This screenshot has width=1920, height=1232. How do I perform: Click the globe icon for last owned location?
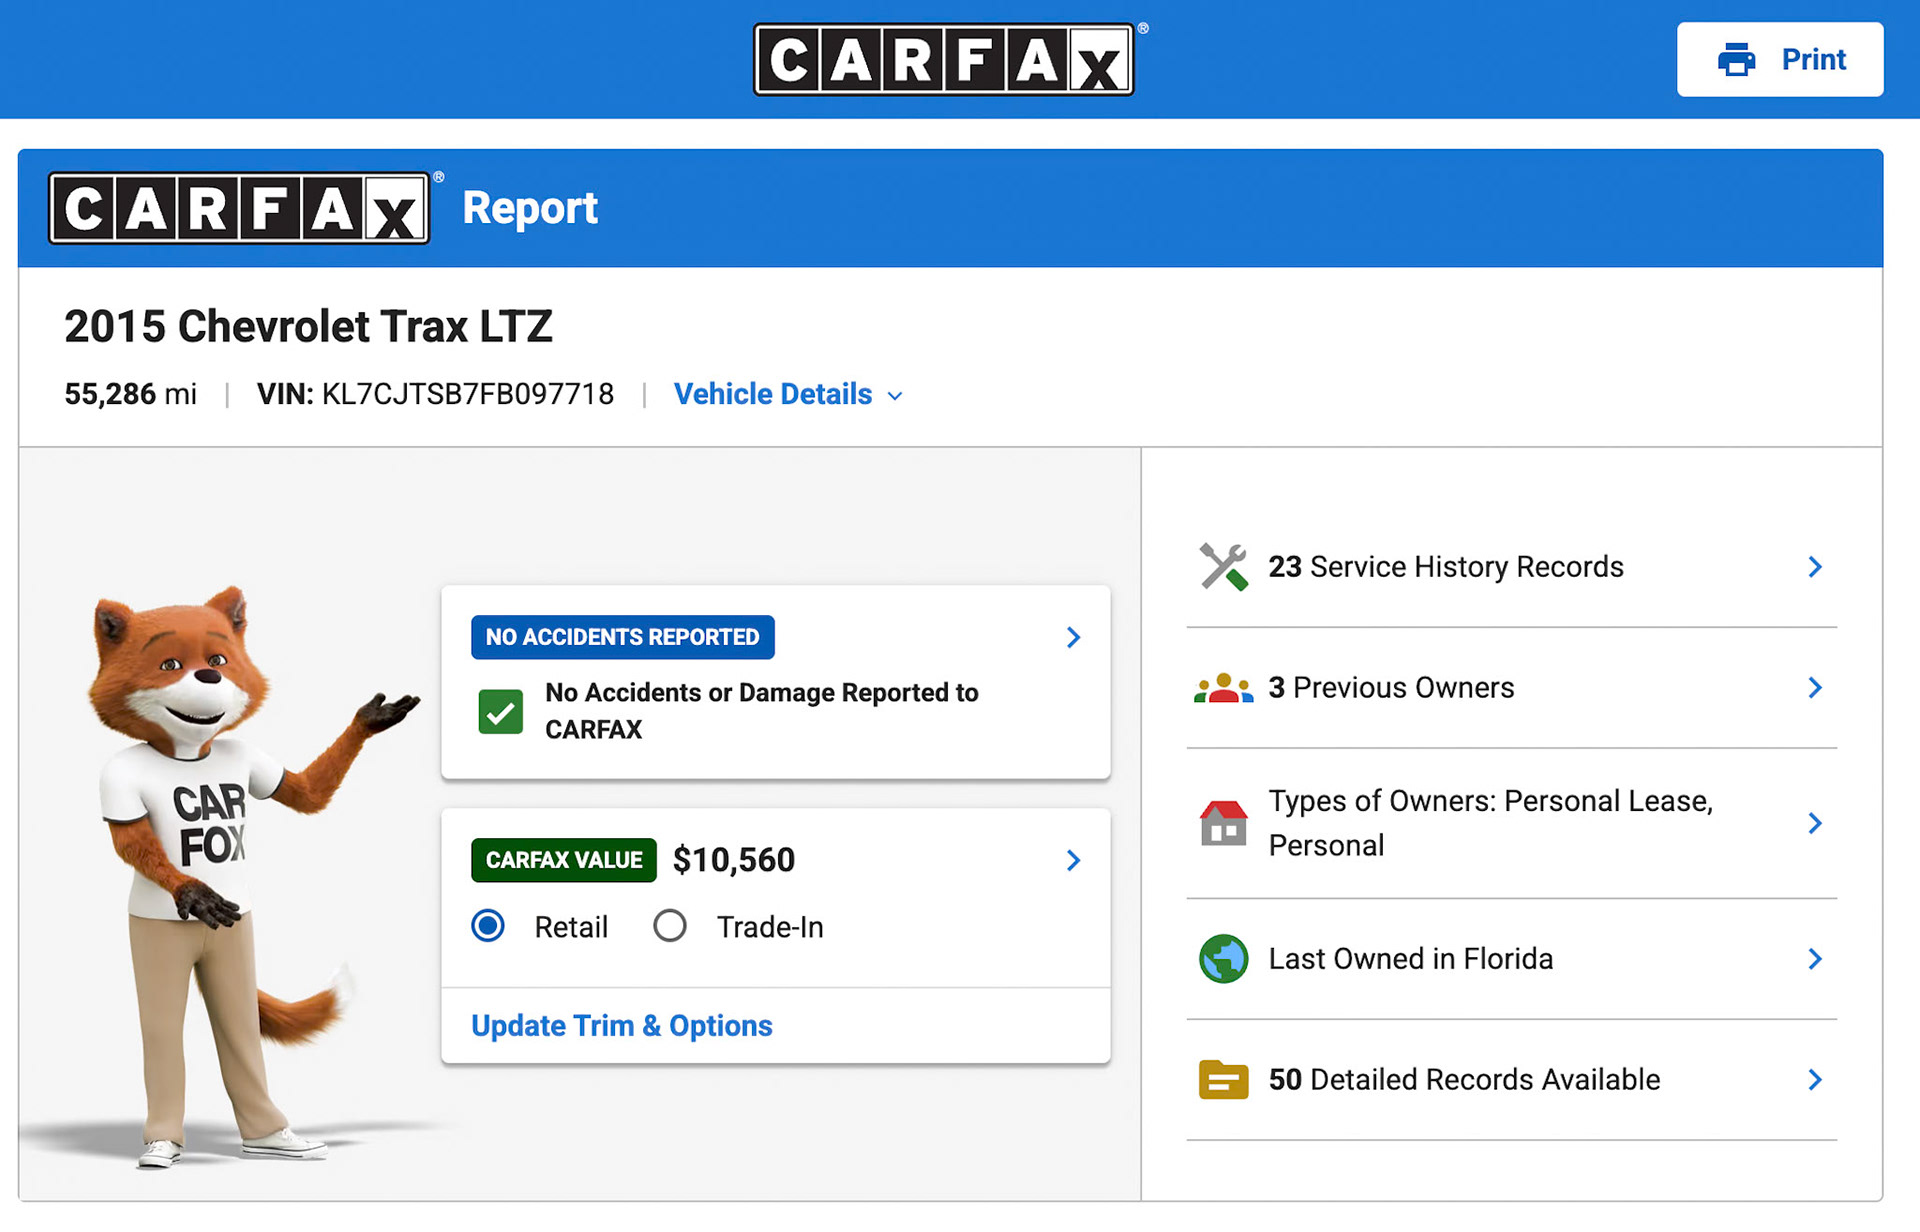click(x=1223, y=959)
